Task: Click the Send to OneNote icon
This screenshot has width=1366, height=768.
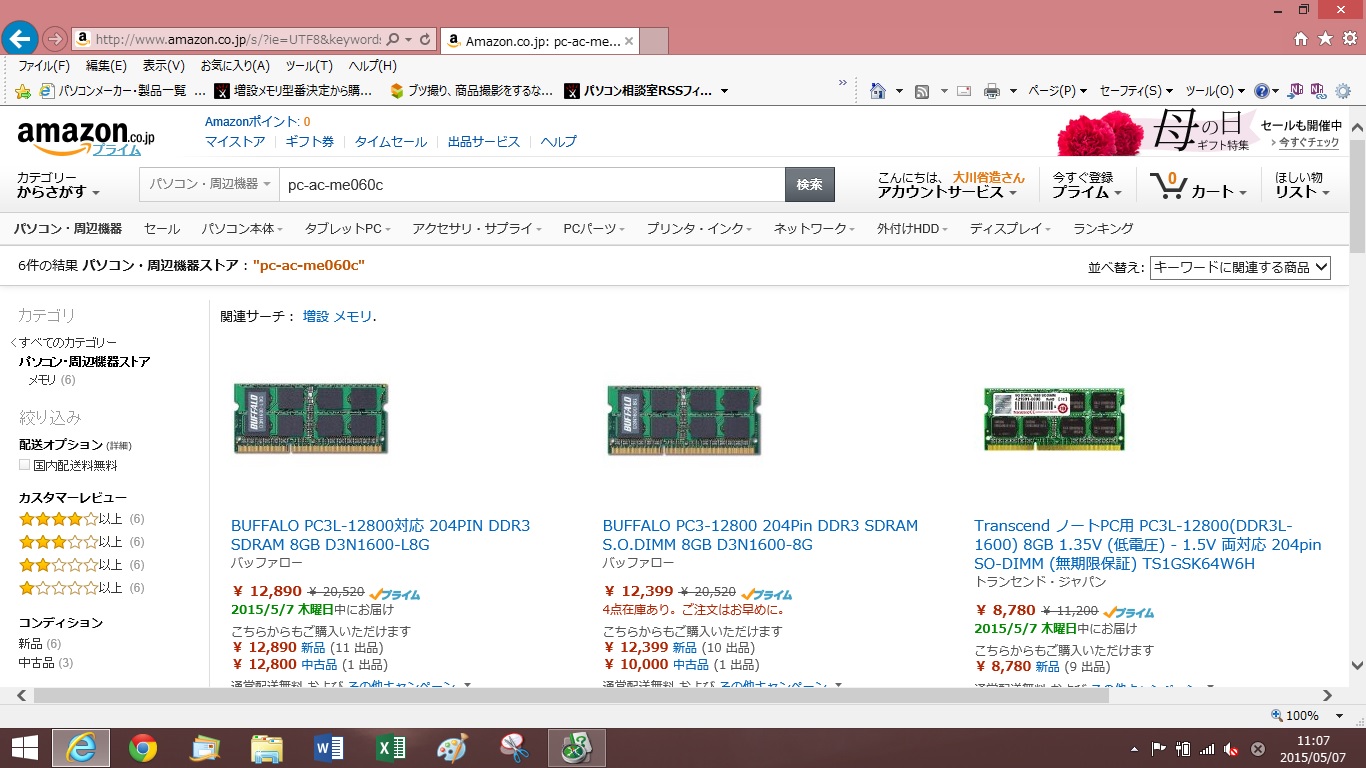Action: coord(1297,91)
